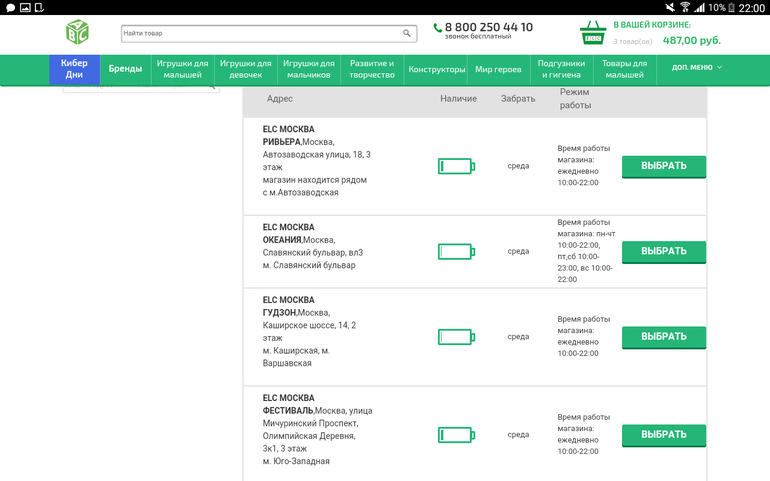The image size is (770, 481).
Task: Click the green phone icon
Action: [438, 28]
